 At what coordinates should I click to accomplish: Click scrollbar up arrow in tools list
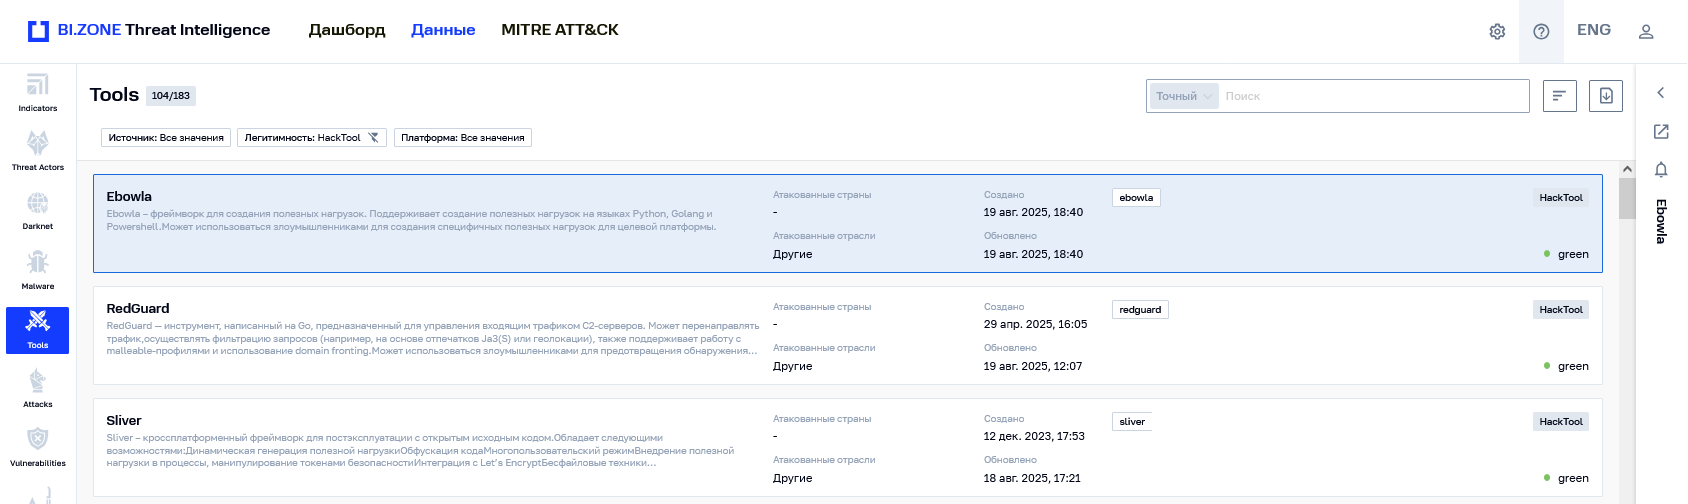[1627, 169]
